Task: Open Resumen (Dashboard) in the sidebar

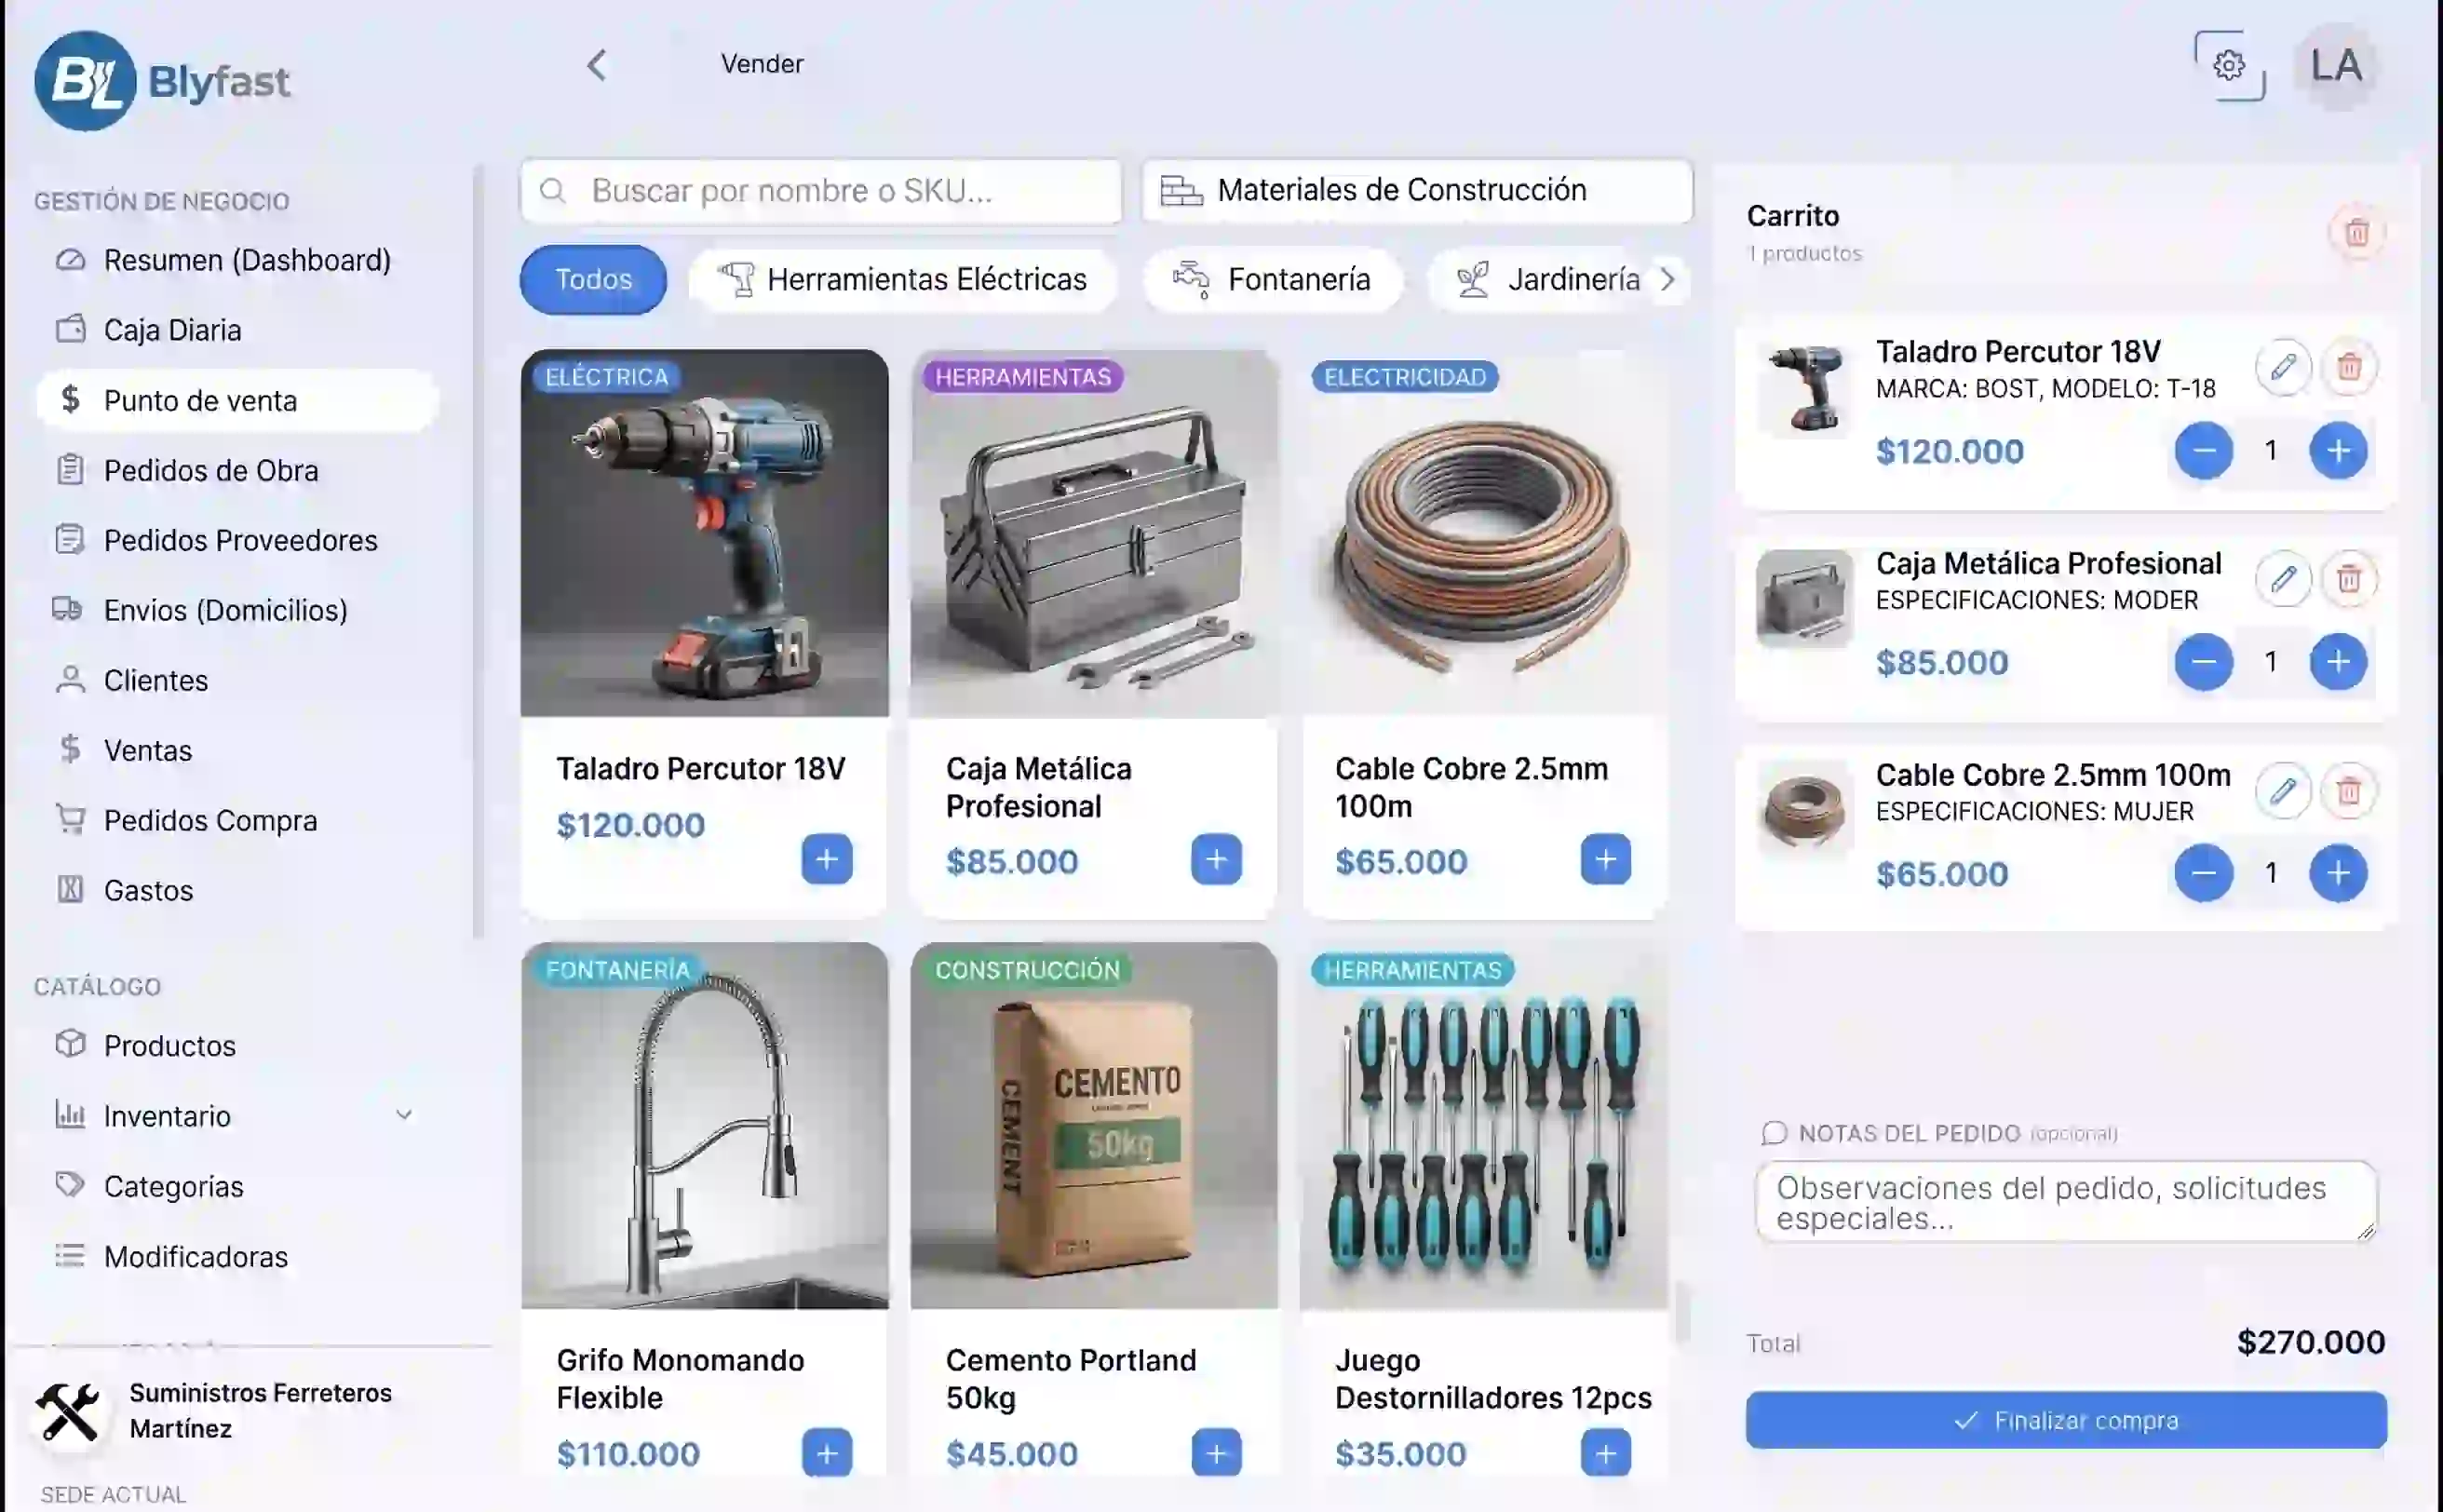Action: pyautogui.click(x=238, y=260)
